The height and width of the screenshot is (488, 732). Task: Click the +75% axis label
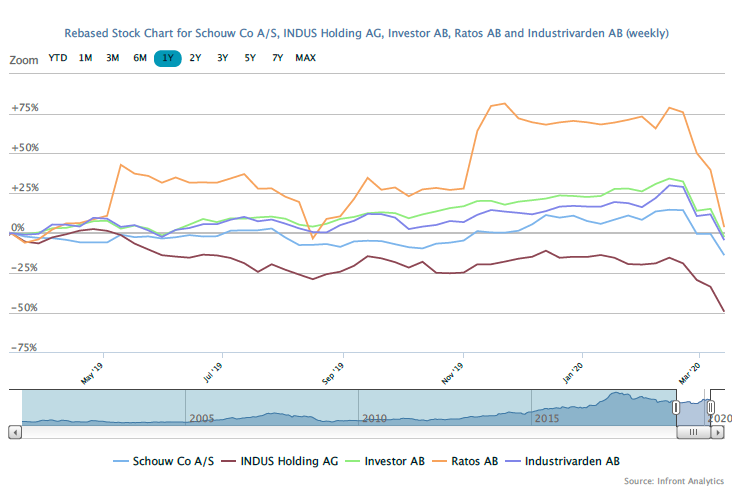coord(25,108)
